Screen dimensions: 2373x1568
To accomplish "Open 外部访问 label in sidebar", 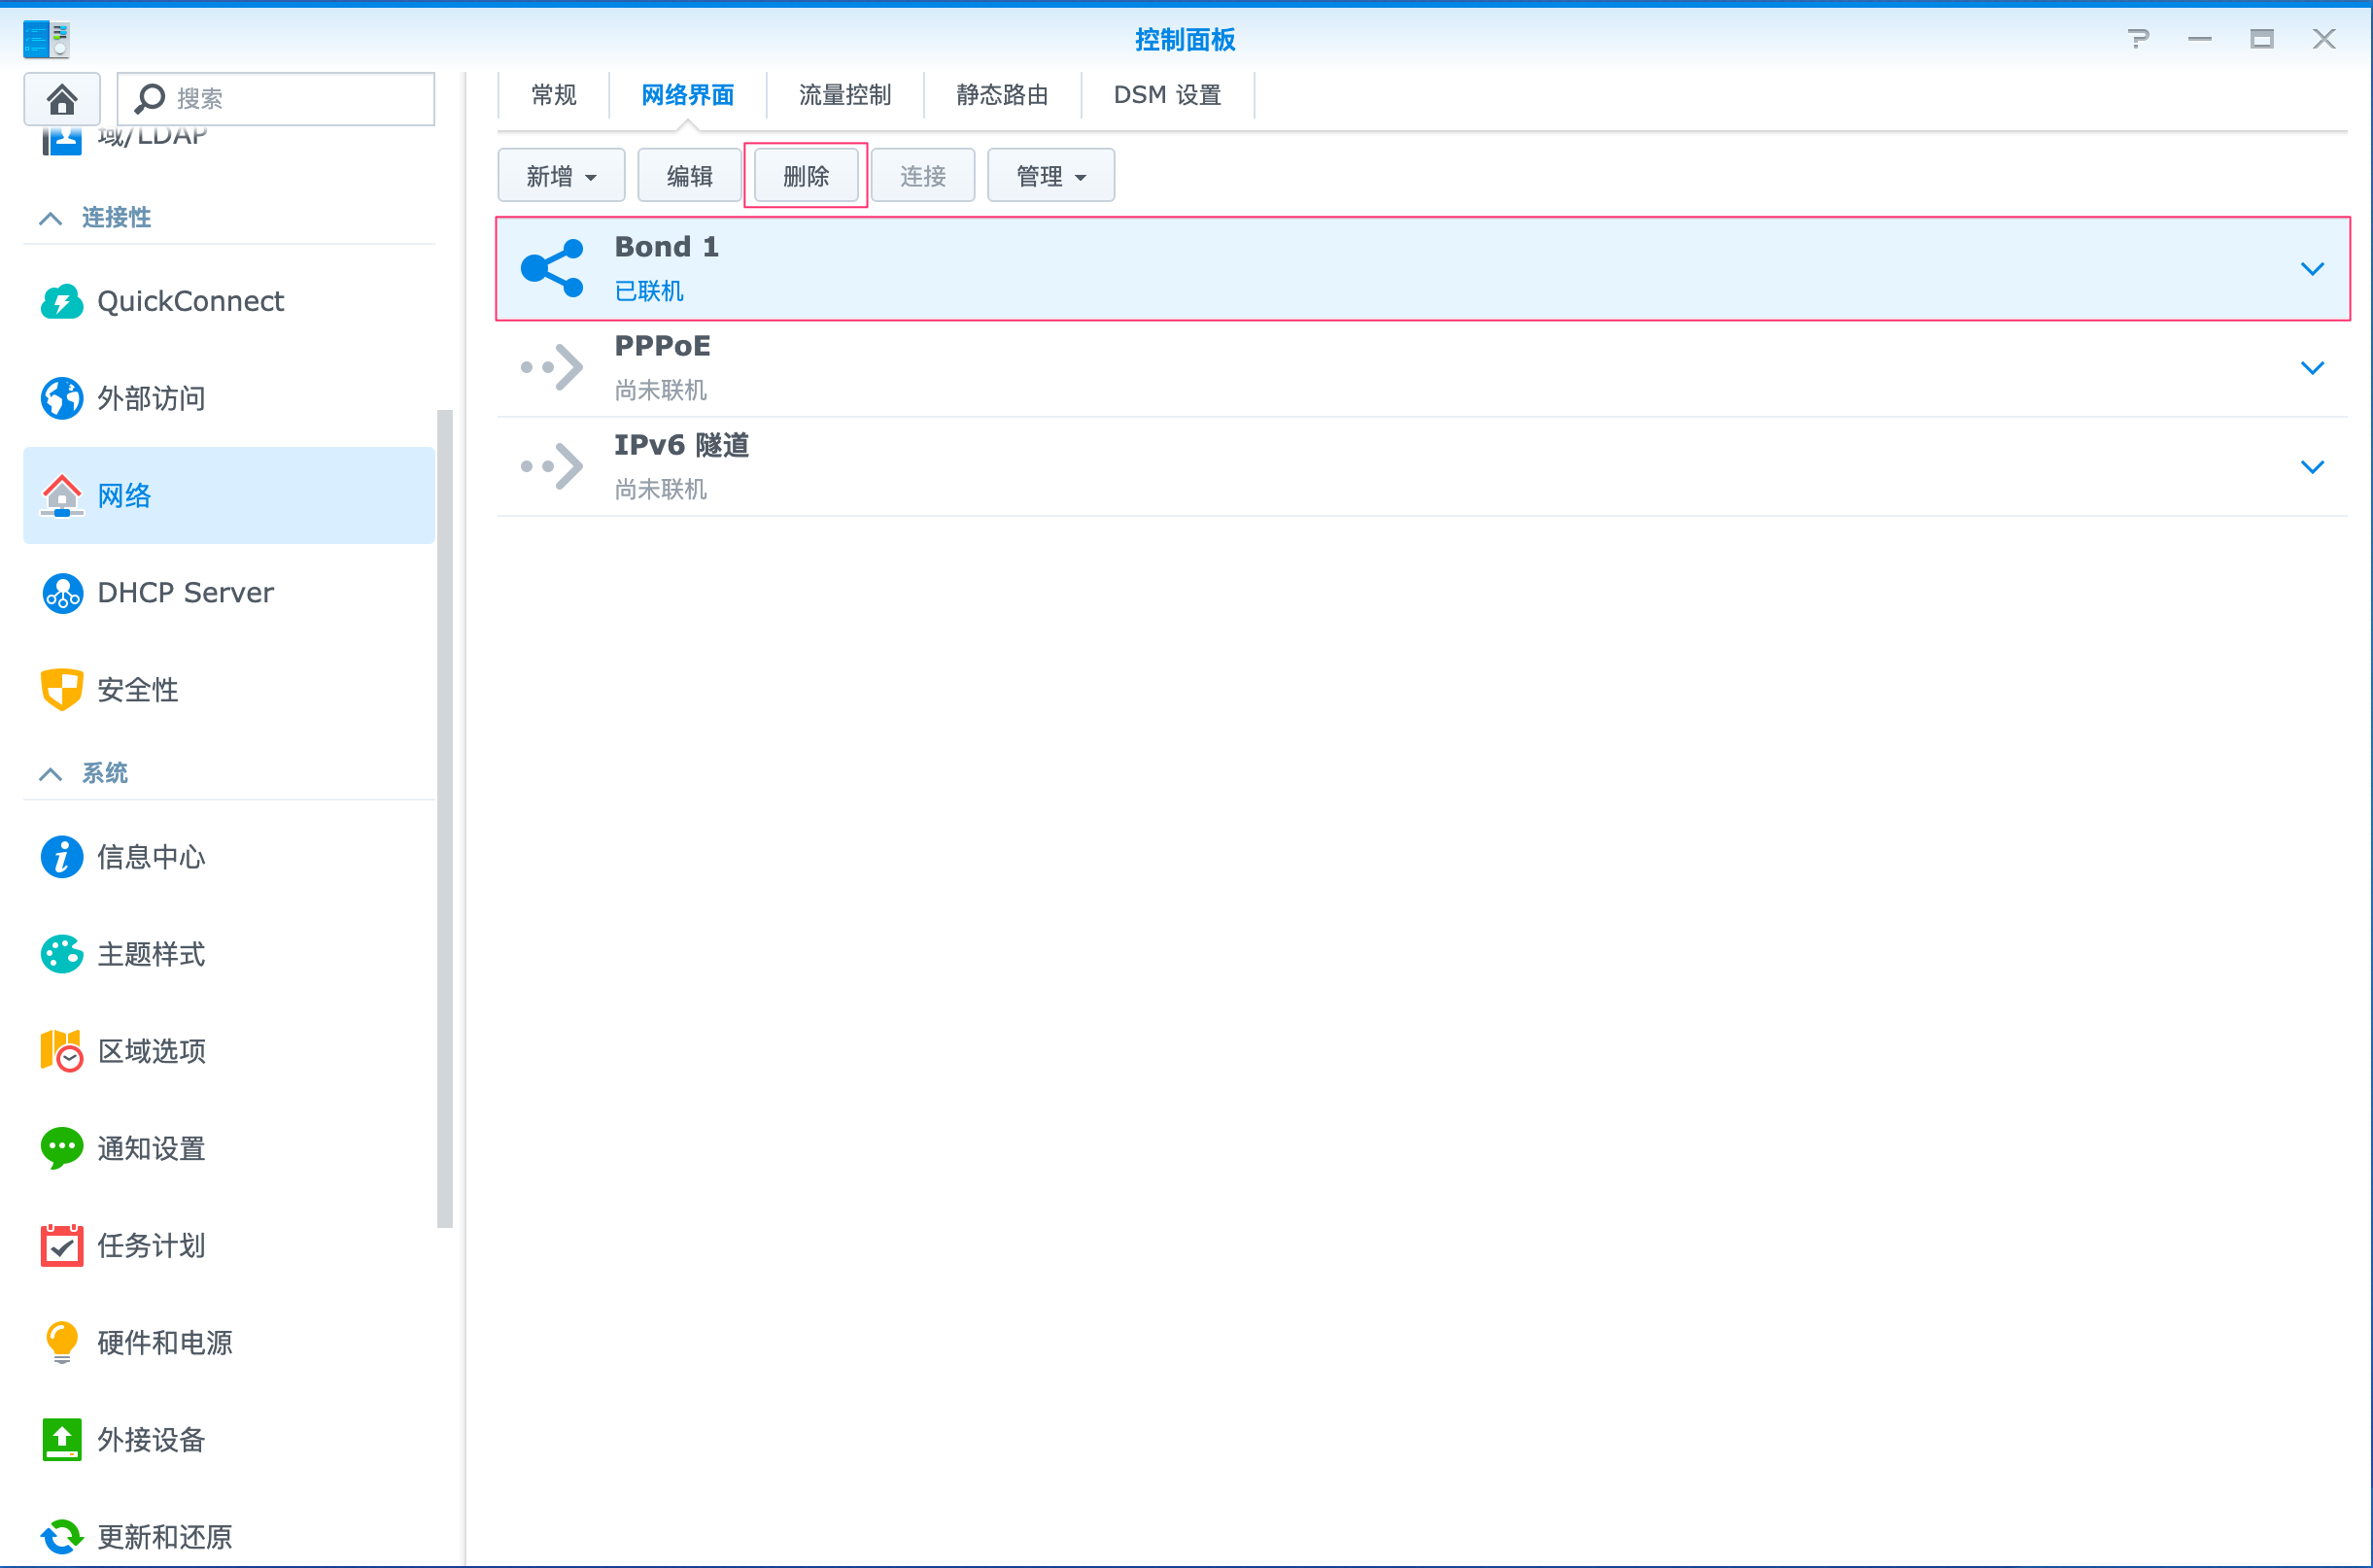I will click(152, 398).
